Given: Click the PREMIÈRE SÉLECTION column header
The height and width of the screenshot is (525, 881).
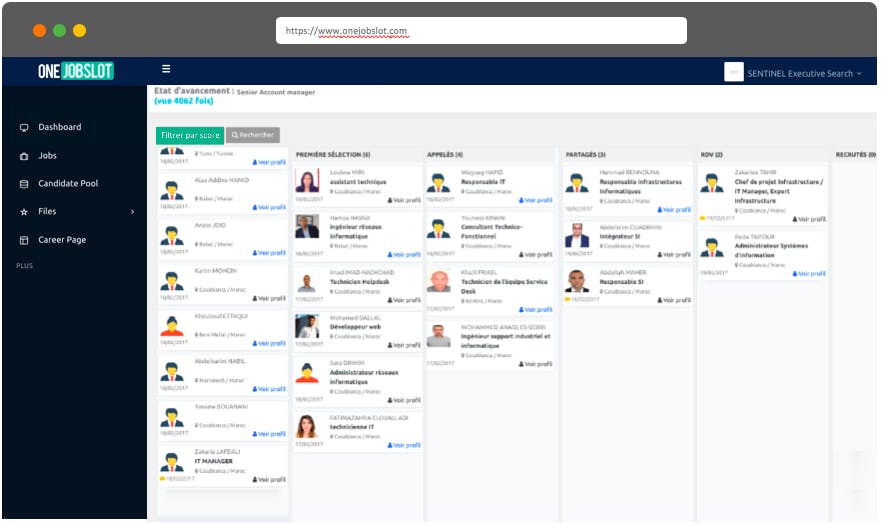Looking at the screenshot, I should [333, 155].
